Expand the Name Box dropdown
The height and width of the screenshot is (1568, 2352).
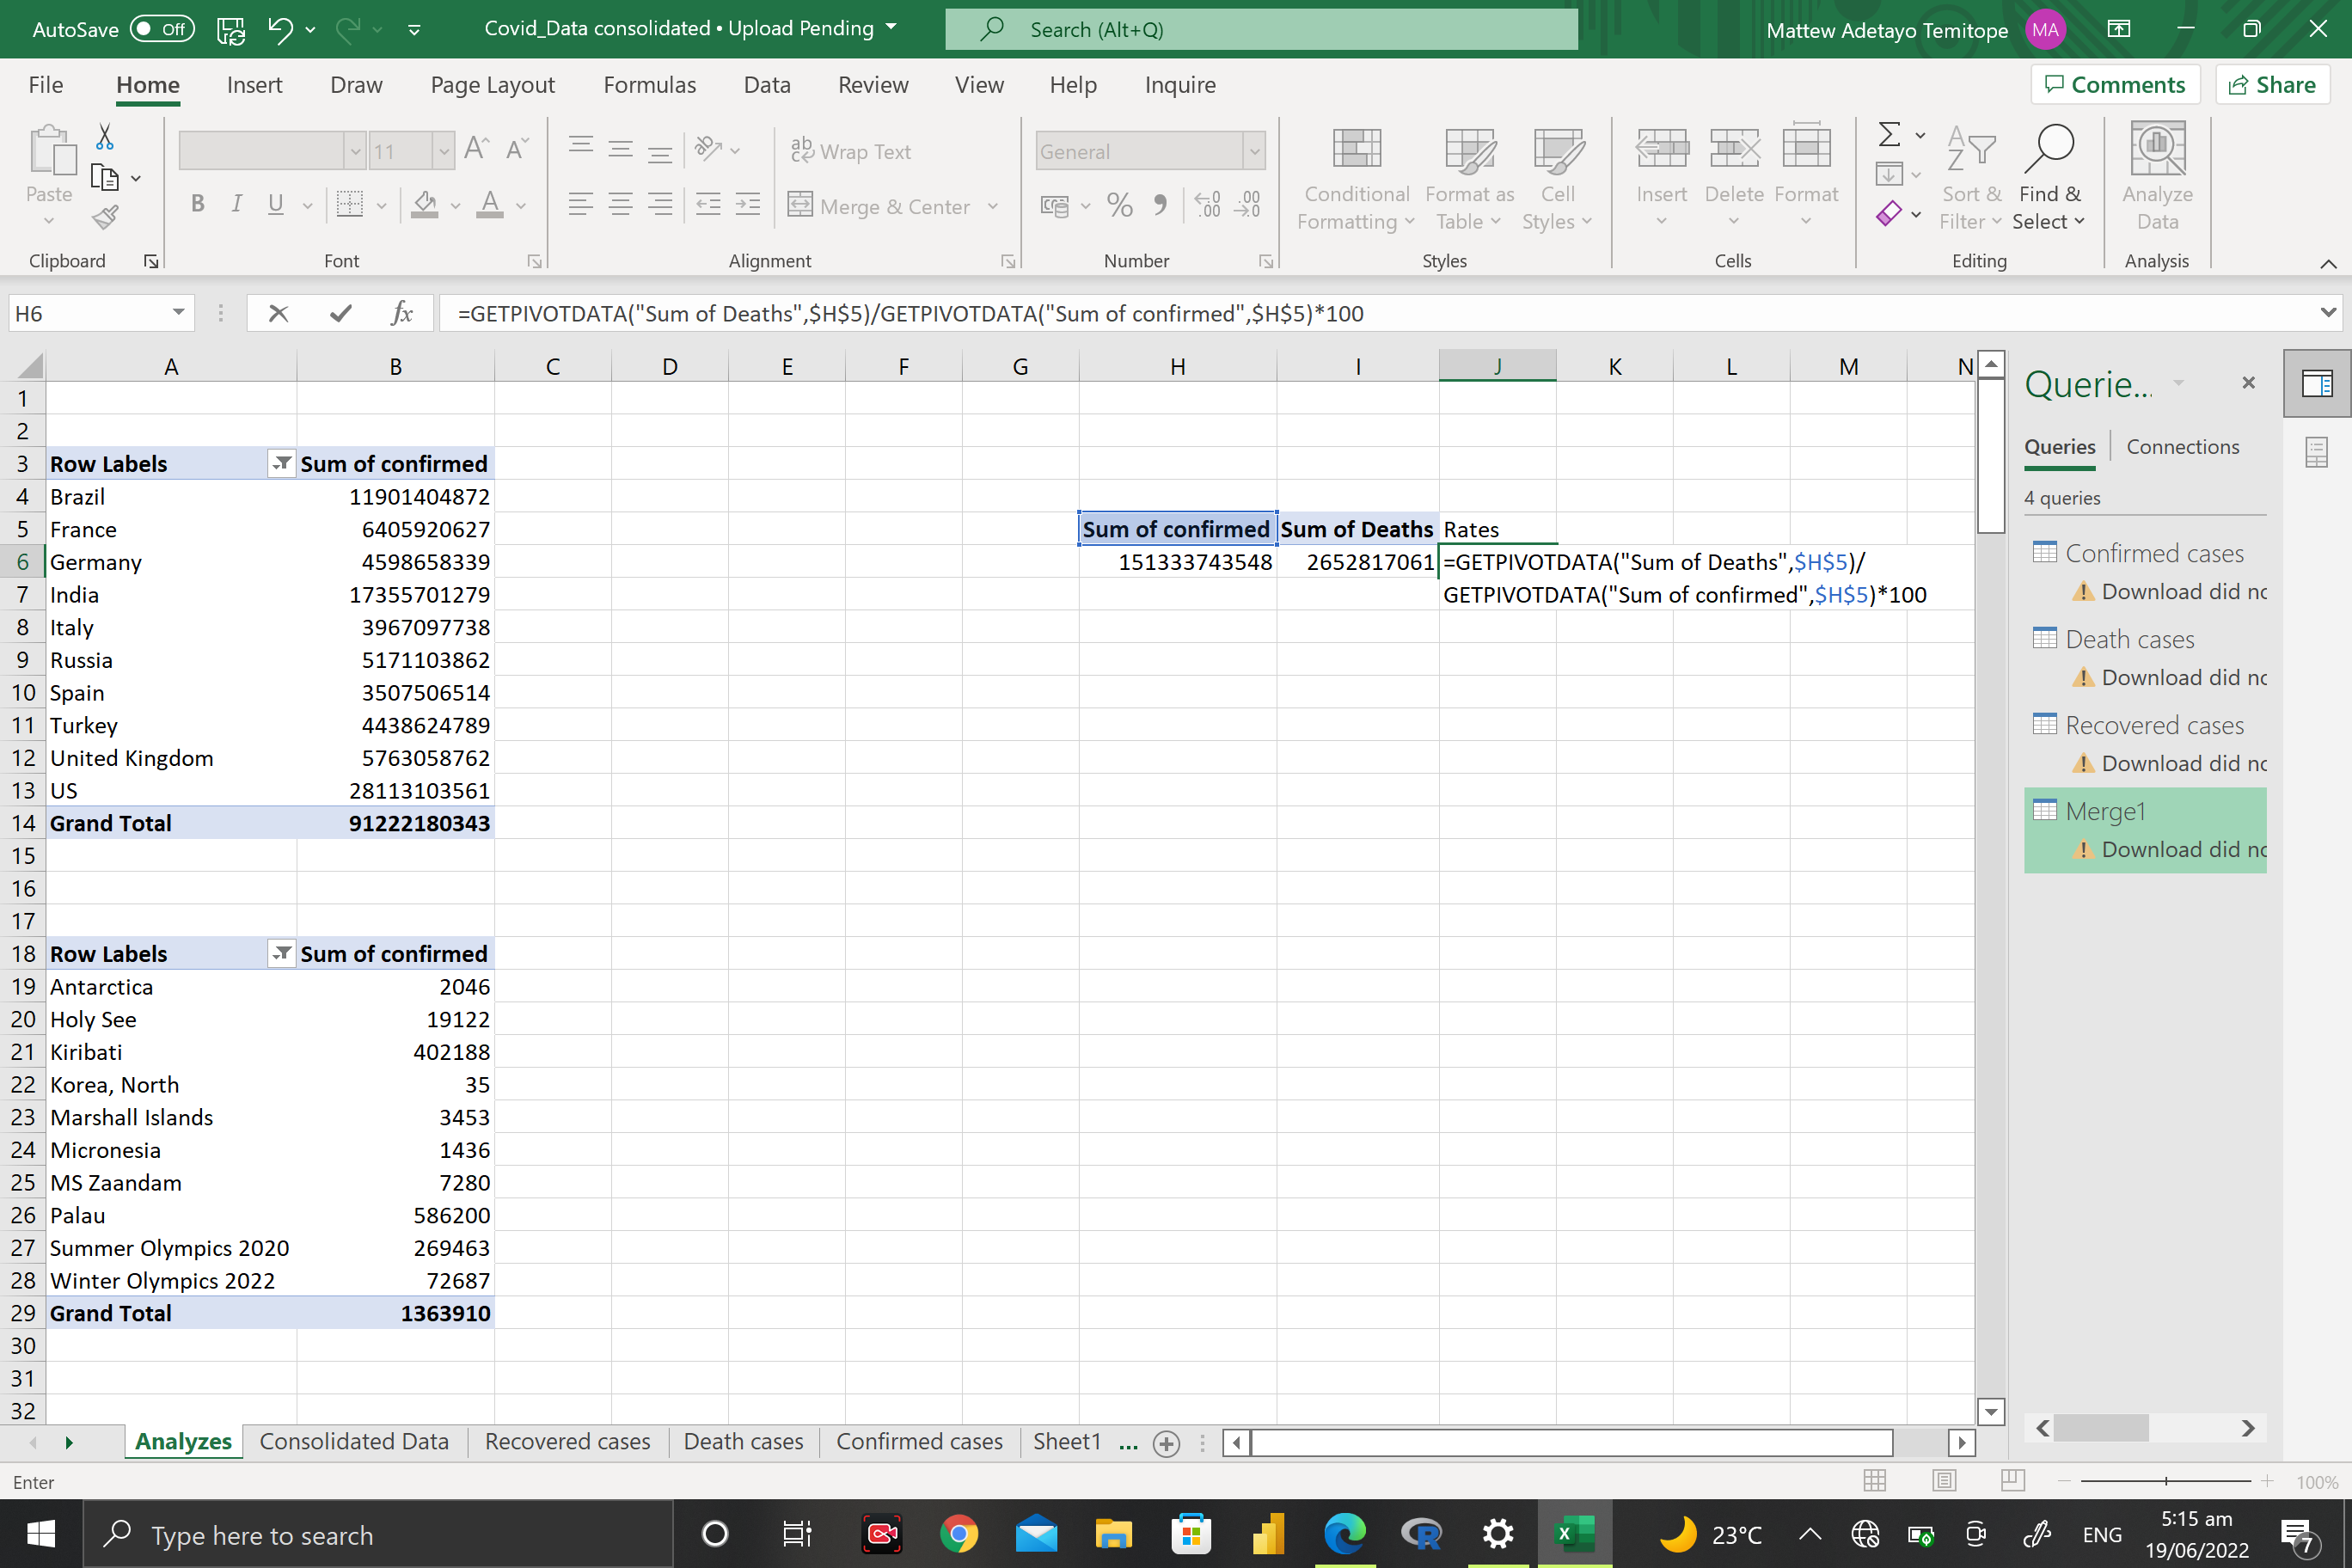(178, 313)
